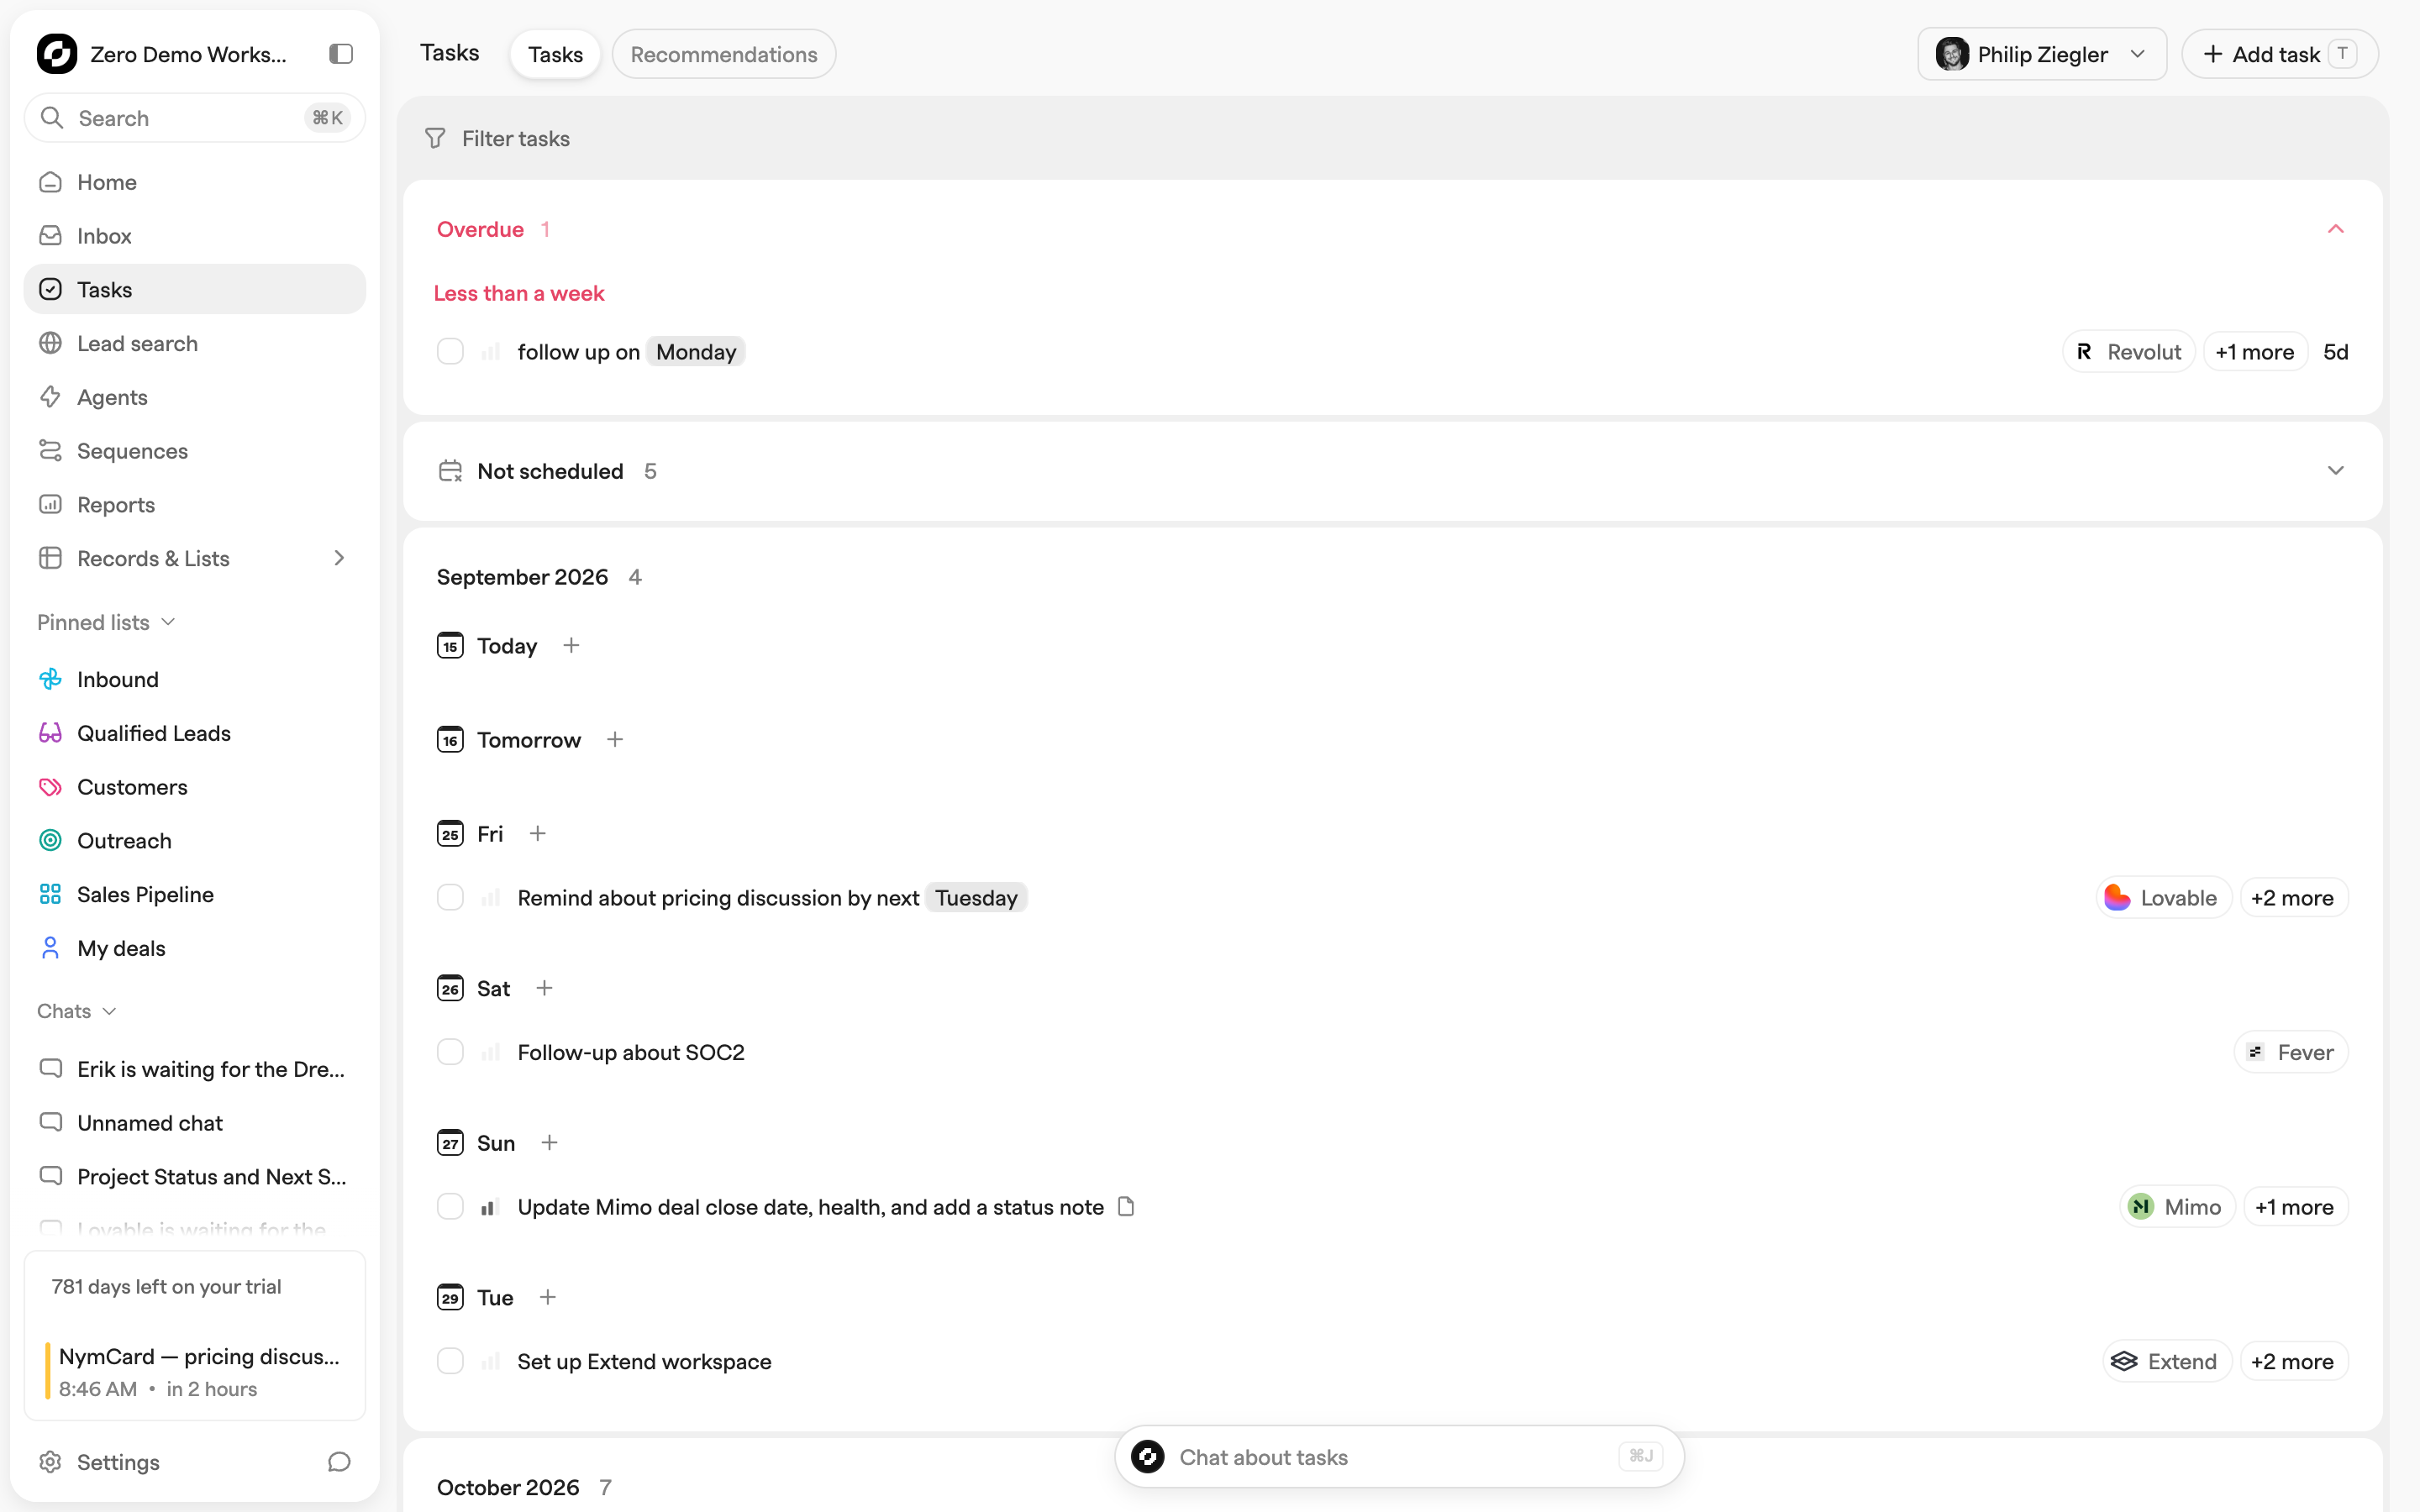Image resolution: width=2420 pixels, height=1512 pixels.
Task: Open the Mimo company chip
Action: click(2177, 1207)
